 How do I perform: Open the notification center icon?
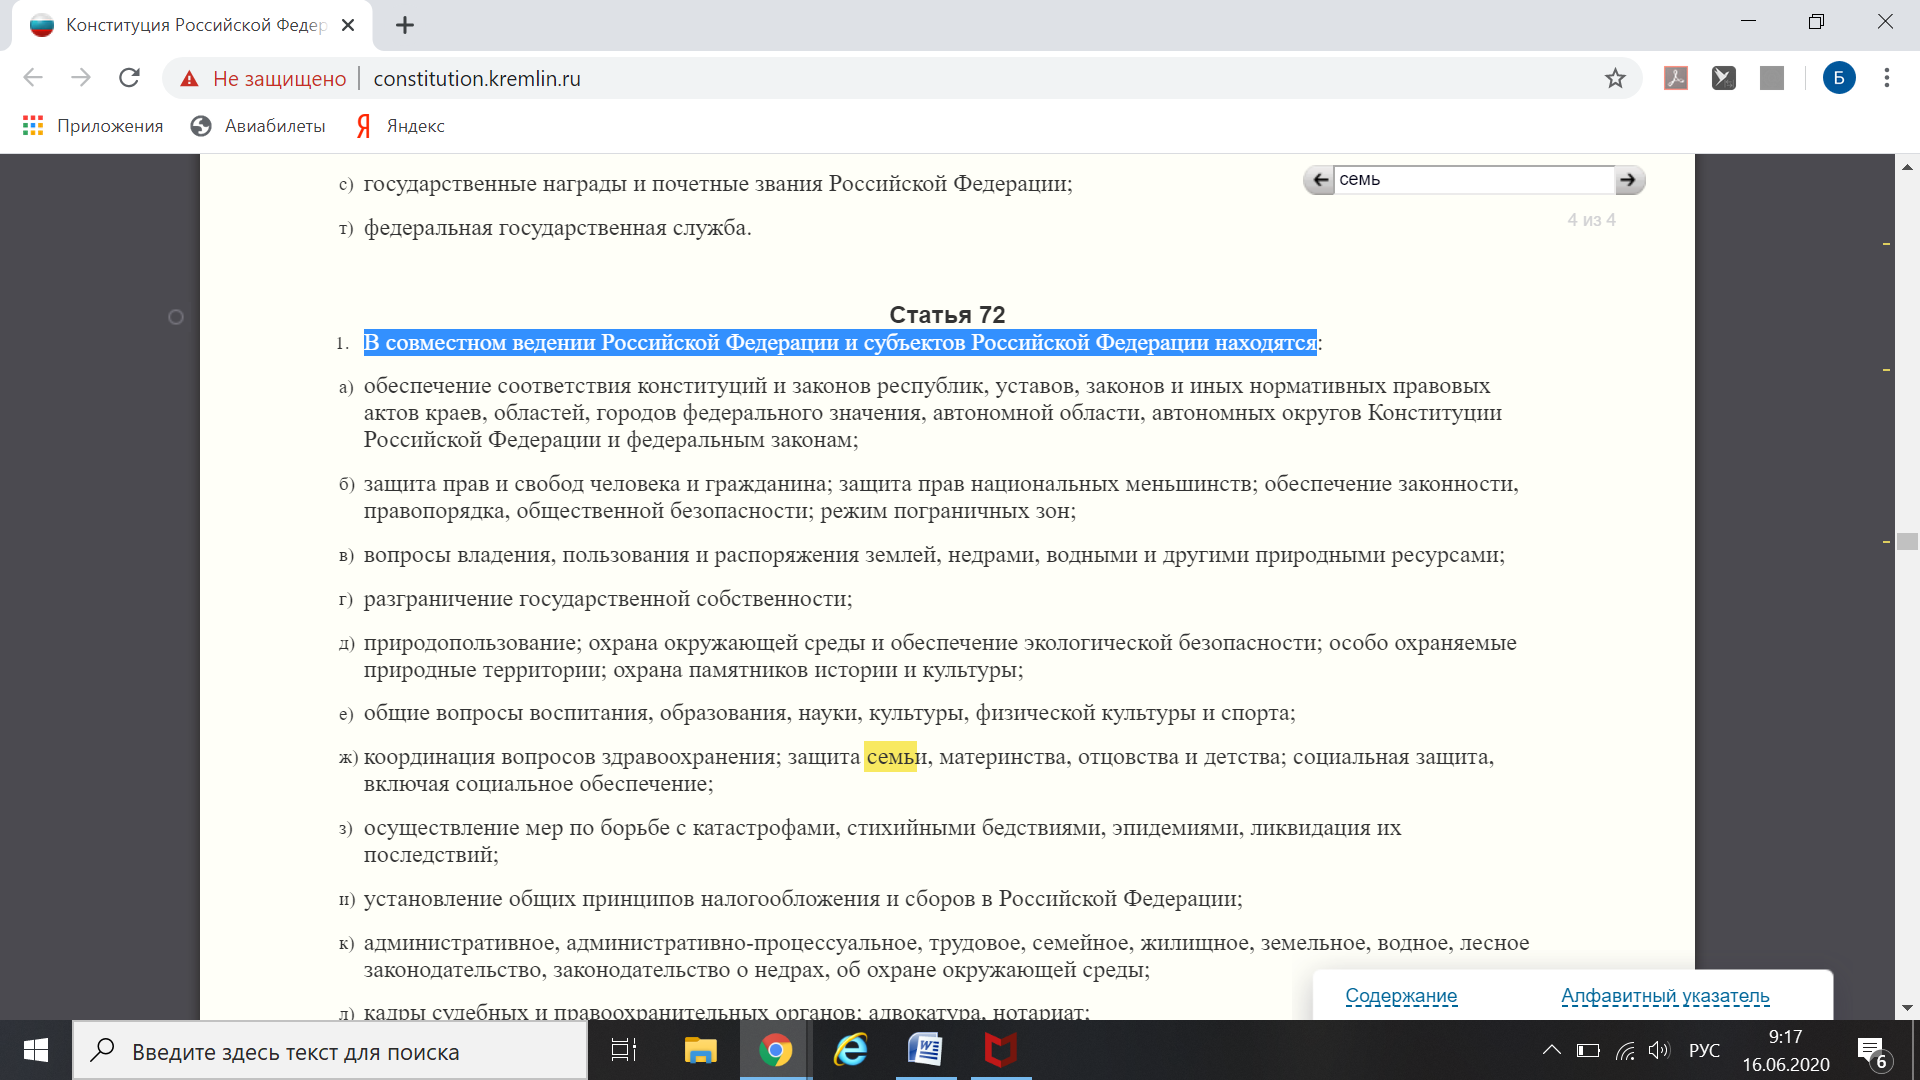(1873, 1052)
